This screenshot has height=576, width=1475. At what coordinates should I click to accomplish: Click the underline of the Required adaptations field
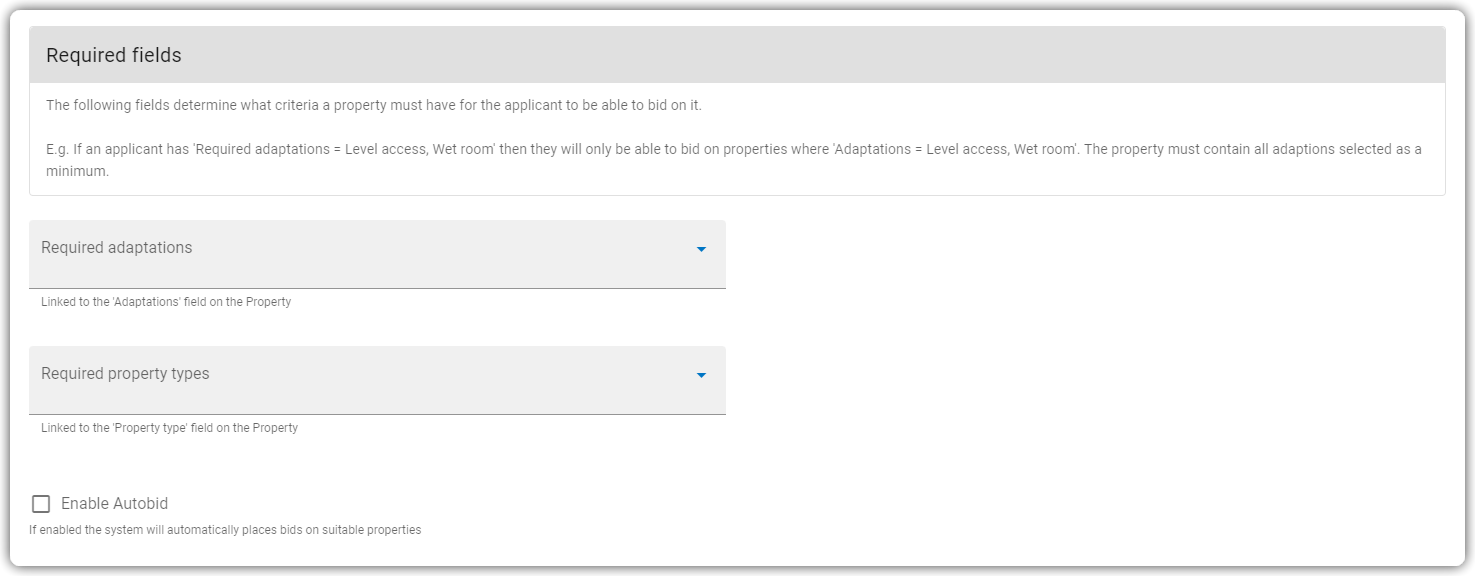377,288
